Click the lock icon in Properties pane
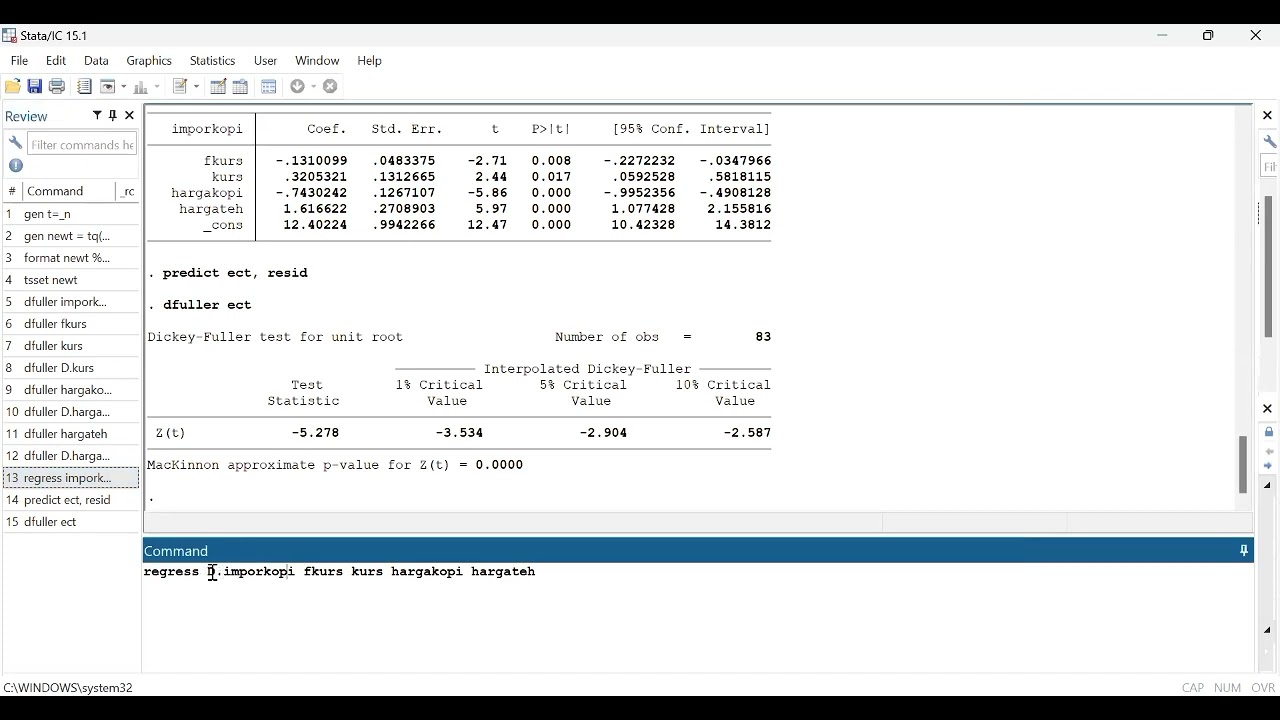This screenshot has width=1280, height=720. (x=1269, y=432)
